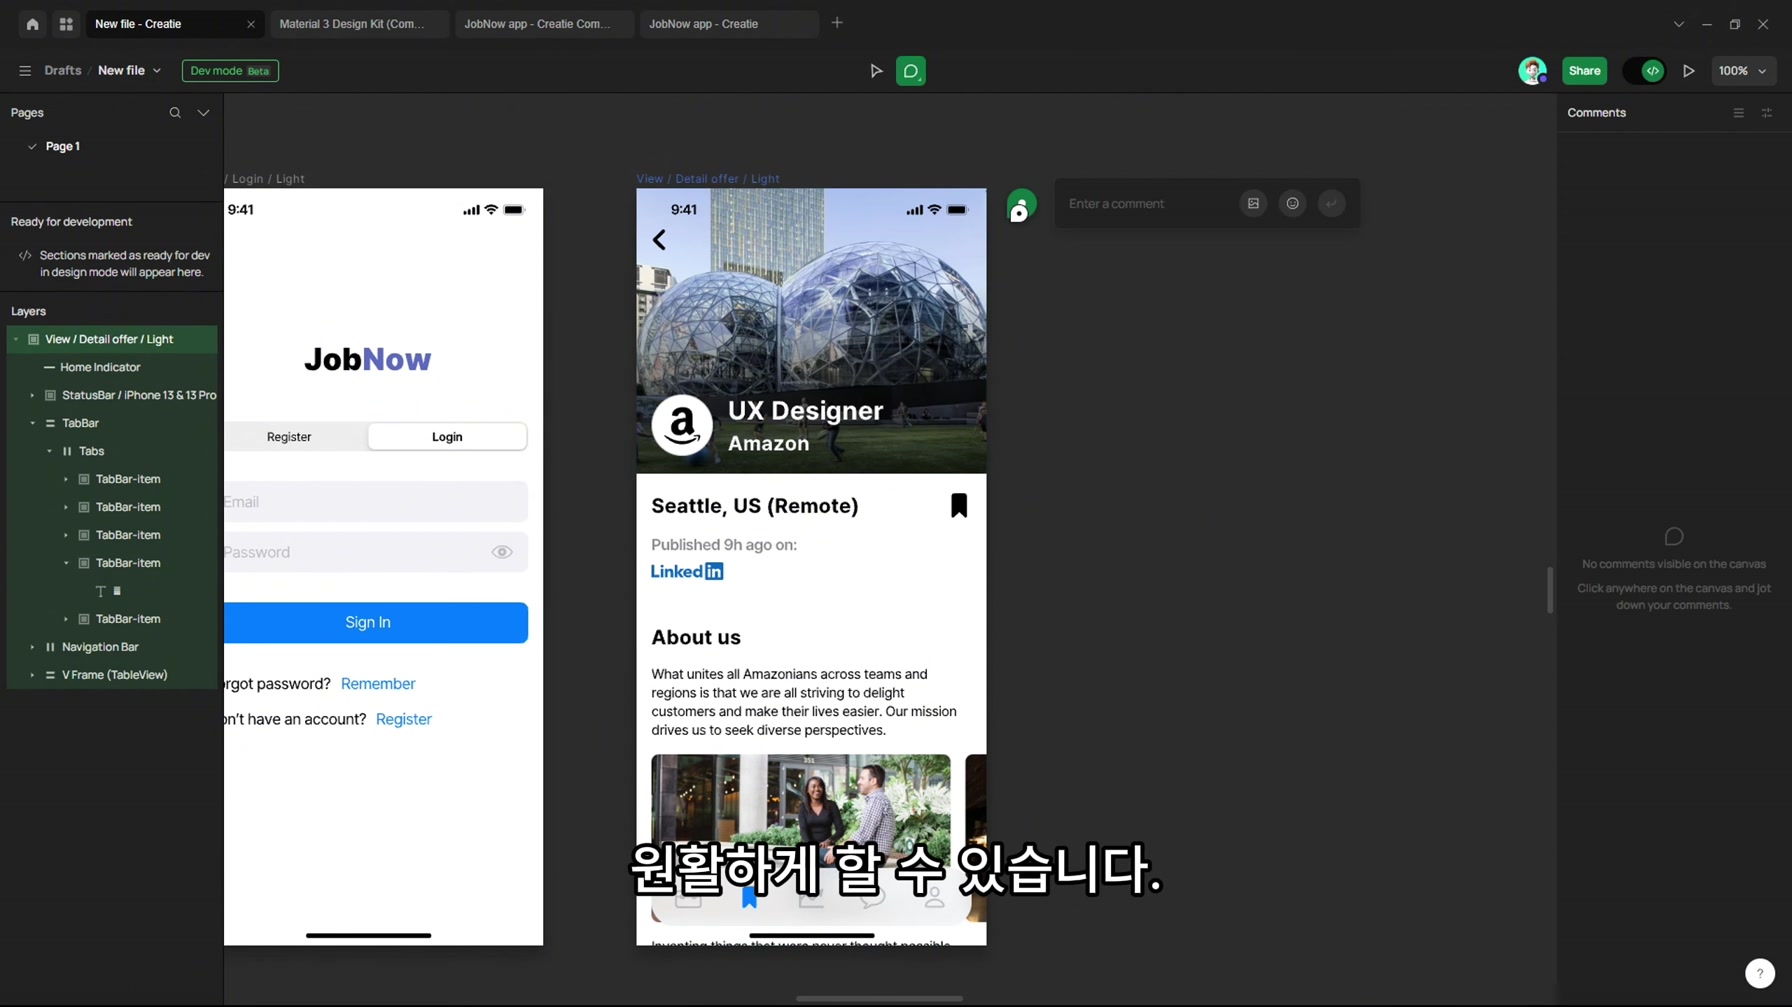Open the help question mark button
1792x1007 pixels.
click(x=1760, y=973)
